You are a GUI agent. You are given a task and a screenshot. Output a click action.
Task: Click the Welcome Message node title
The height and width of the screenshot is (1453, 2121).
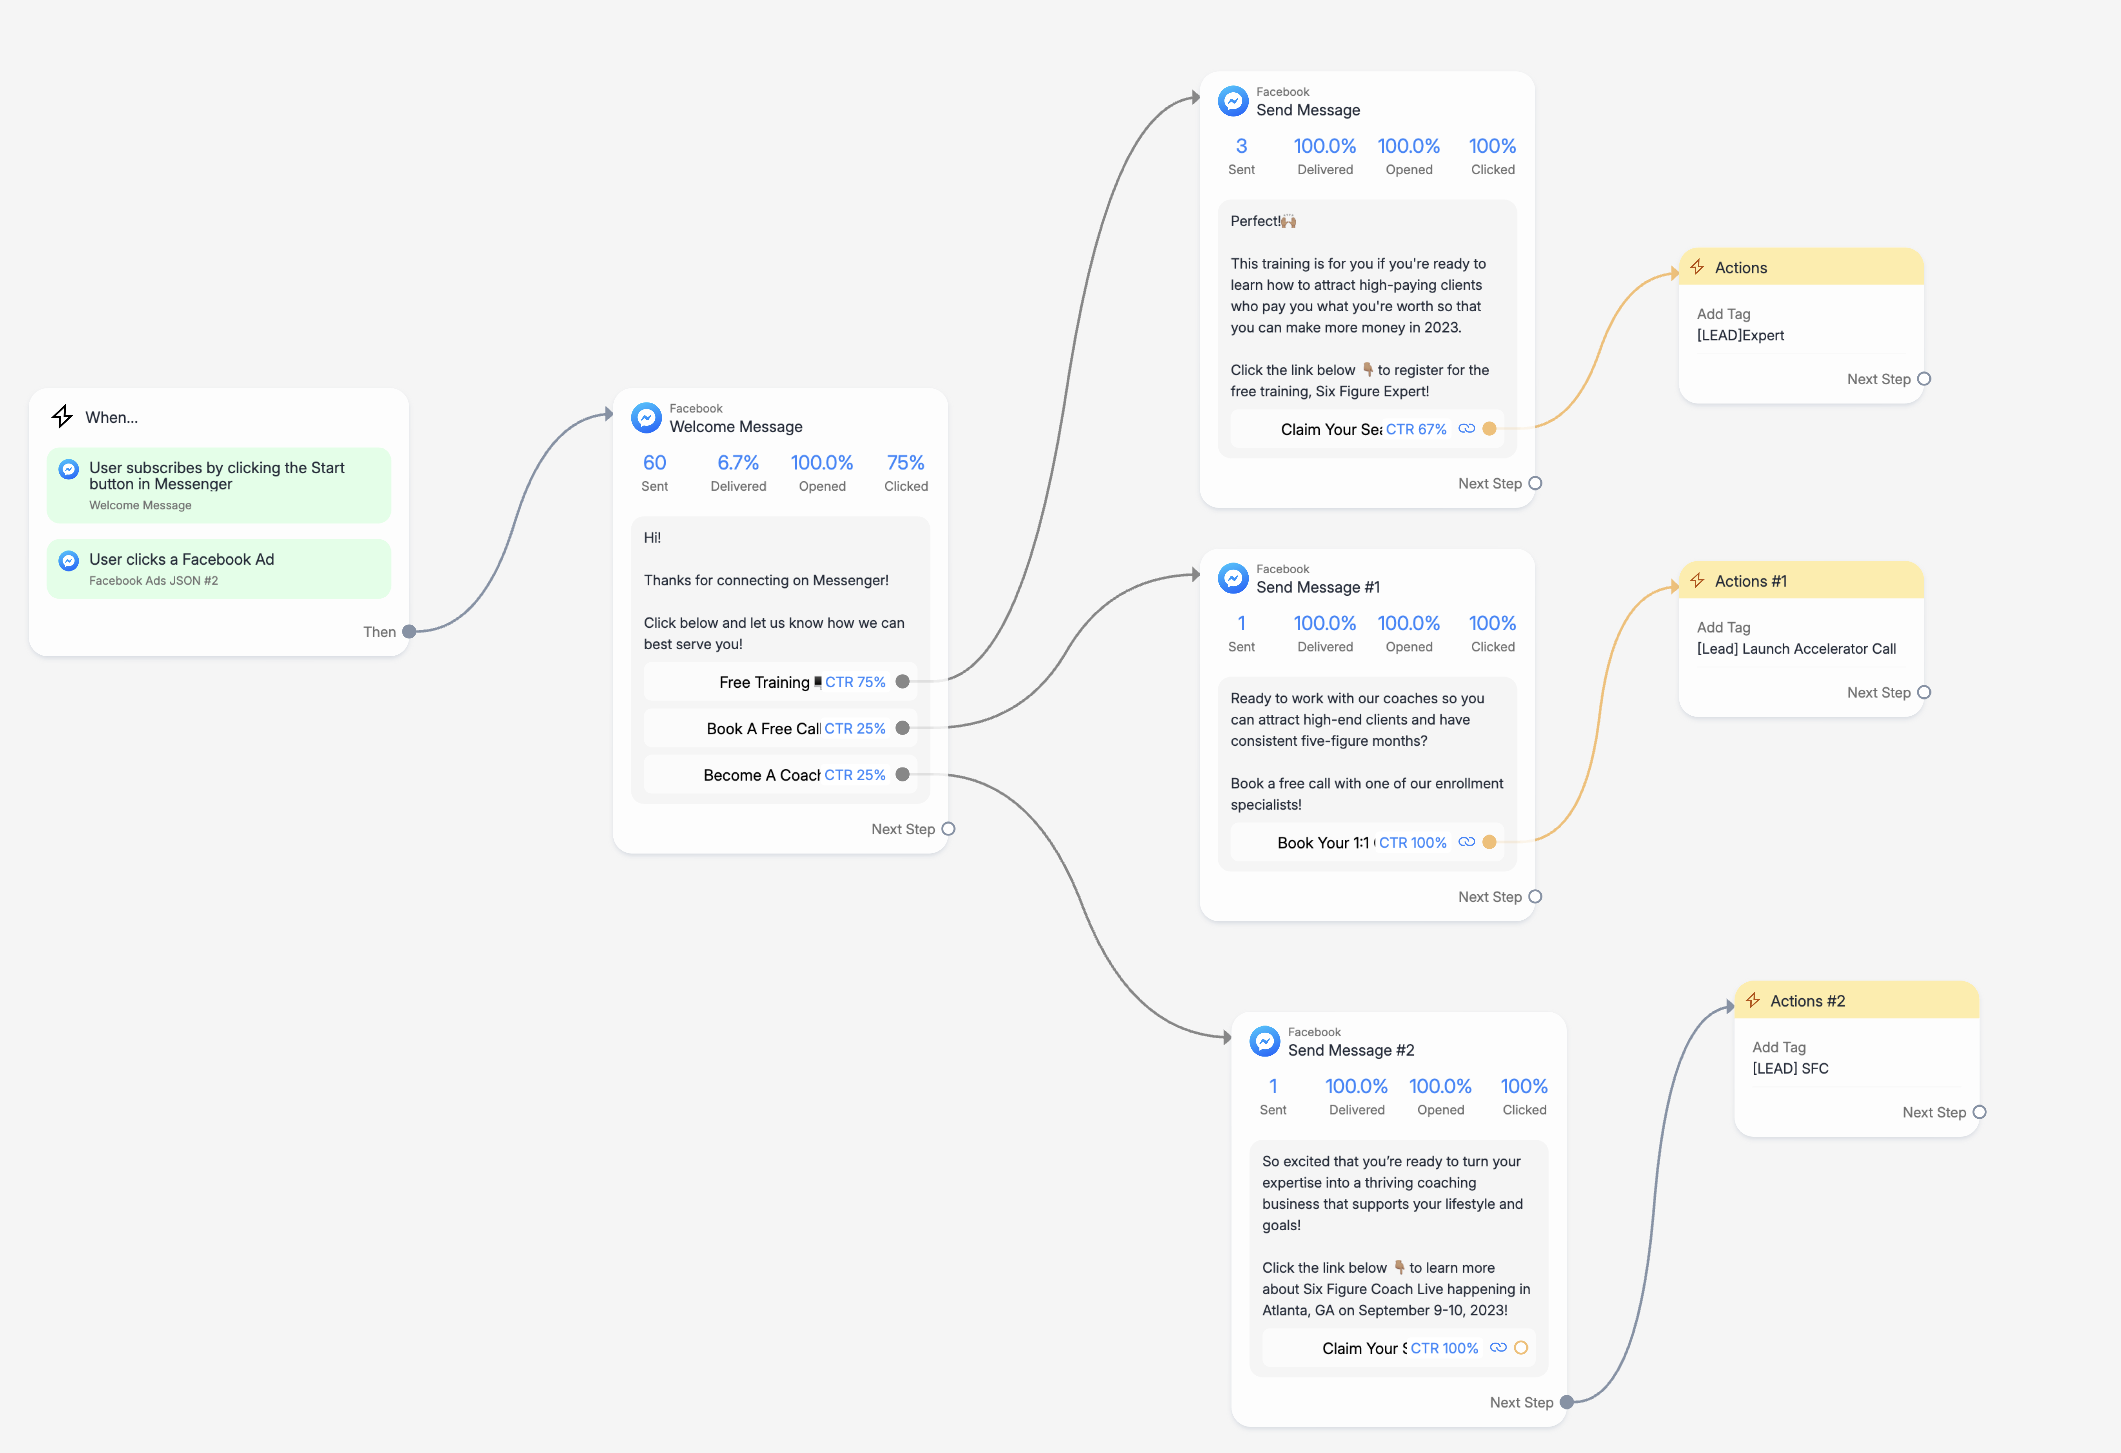[736, 427]
